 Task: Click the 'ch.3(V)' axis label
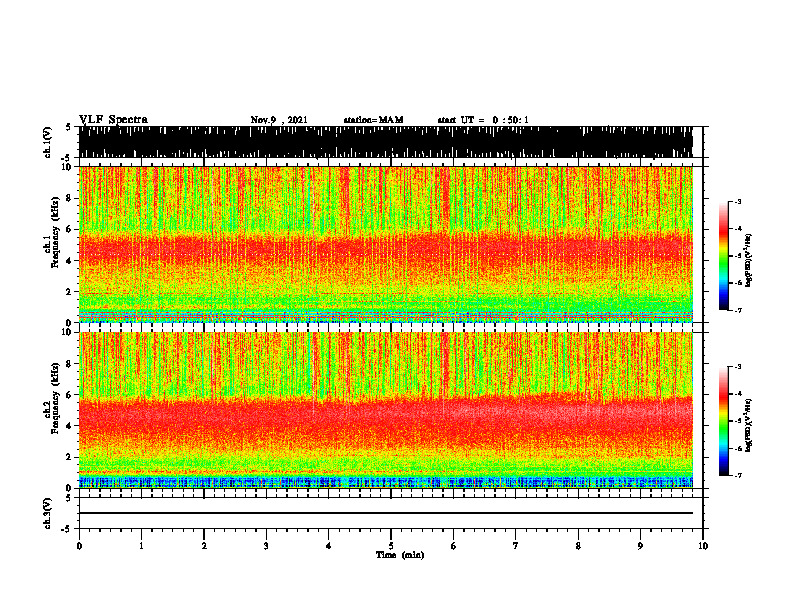pyautogui.click(x=47, y=513)
